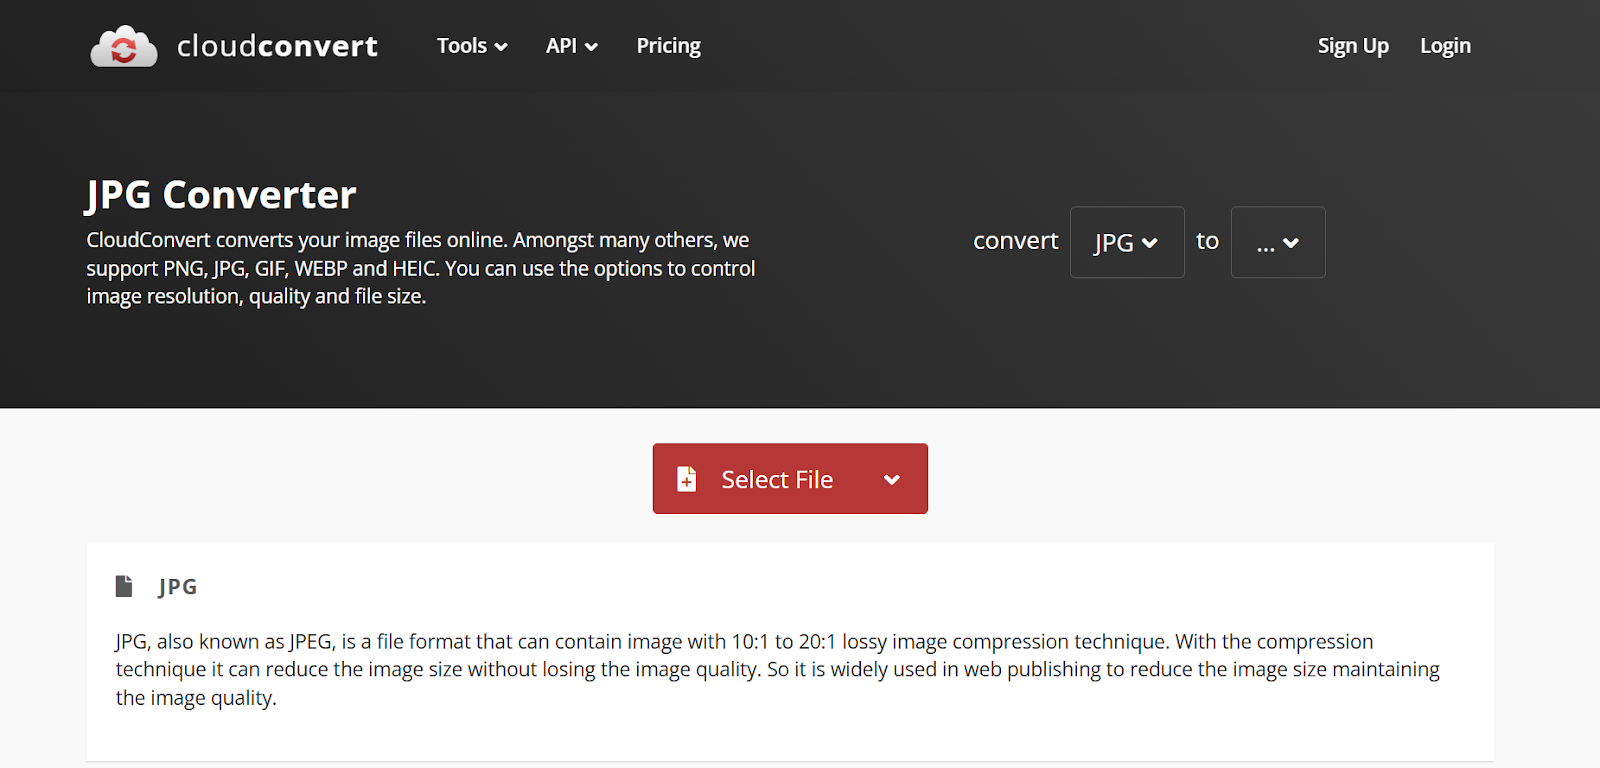Image resolution: width=1600 pixels, height=768 pixels.
Task: Click the Login link
Action: click(1445, 46)
